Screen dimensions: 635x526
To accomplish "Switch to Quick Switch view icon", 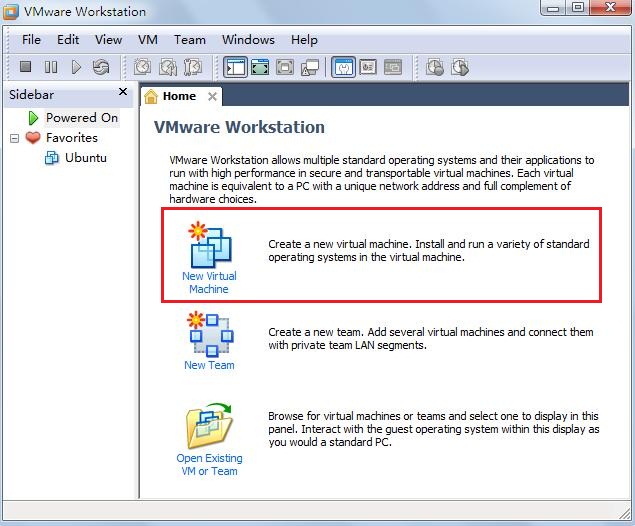I will 260,67.
